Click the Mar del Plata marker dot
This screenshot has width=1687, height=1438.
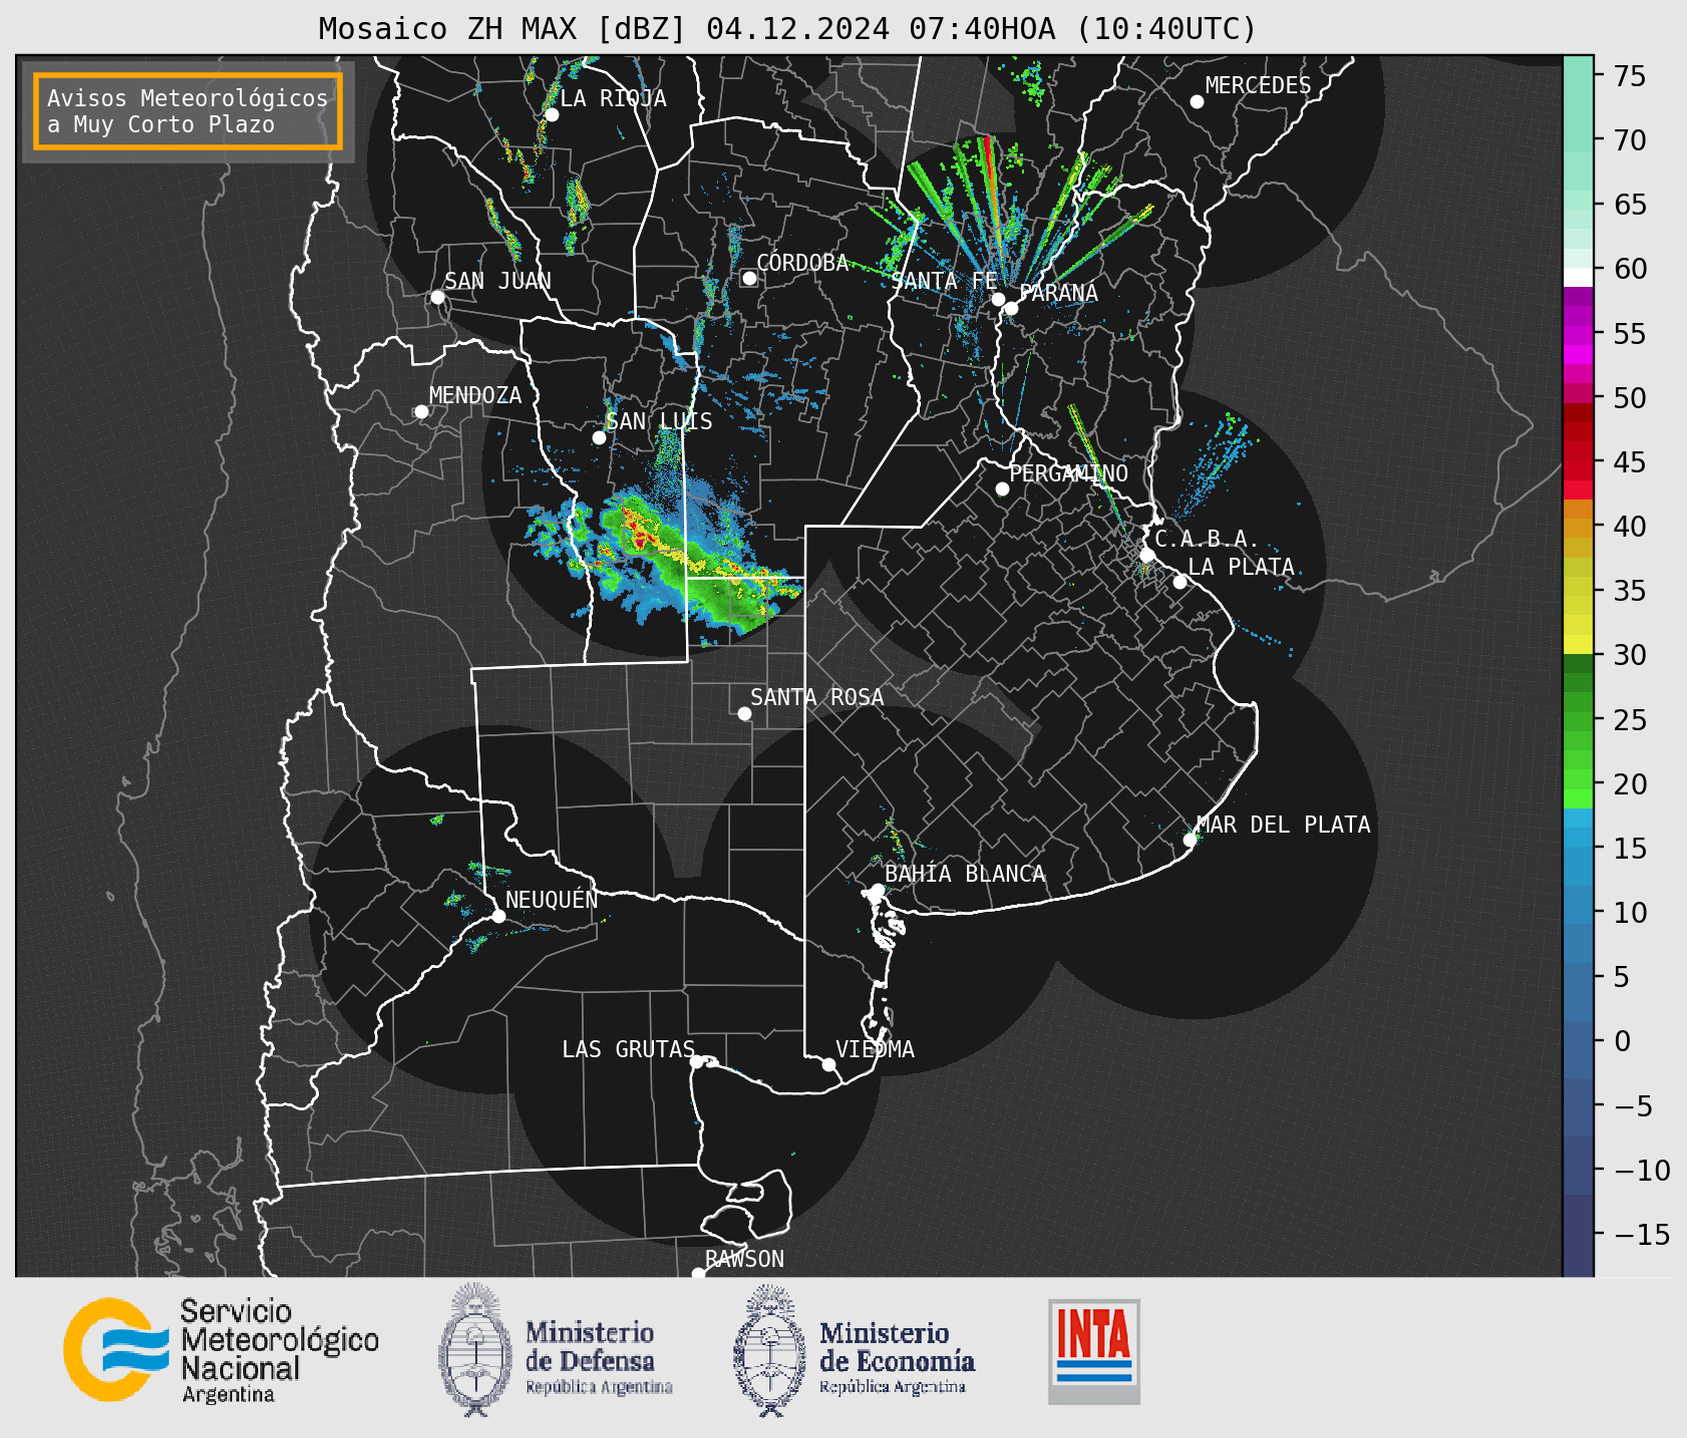[1190, 840]
